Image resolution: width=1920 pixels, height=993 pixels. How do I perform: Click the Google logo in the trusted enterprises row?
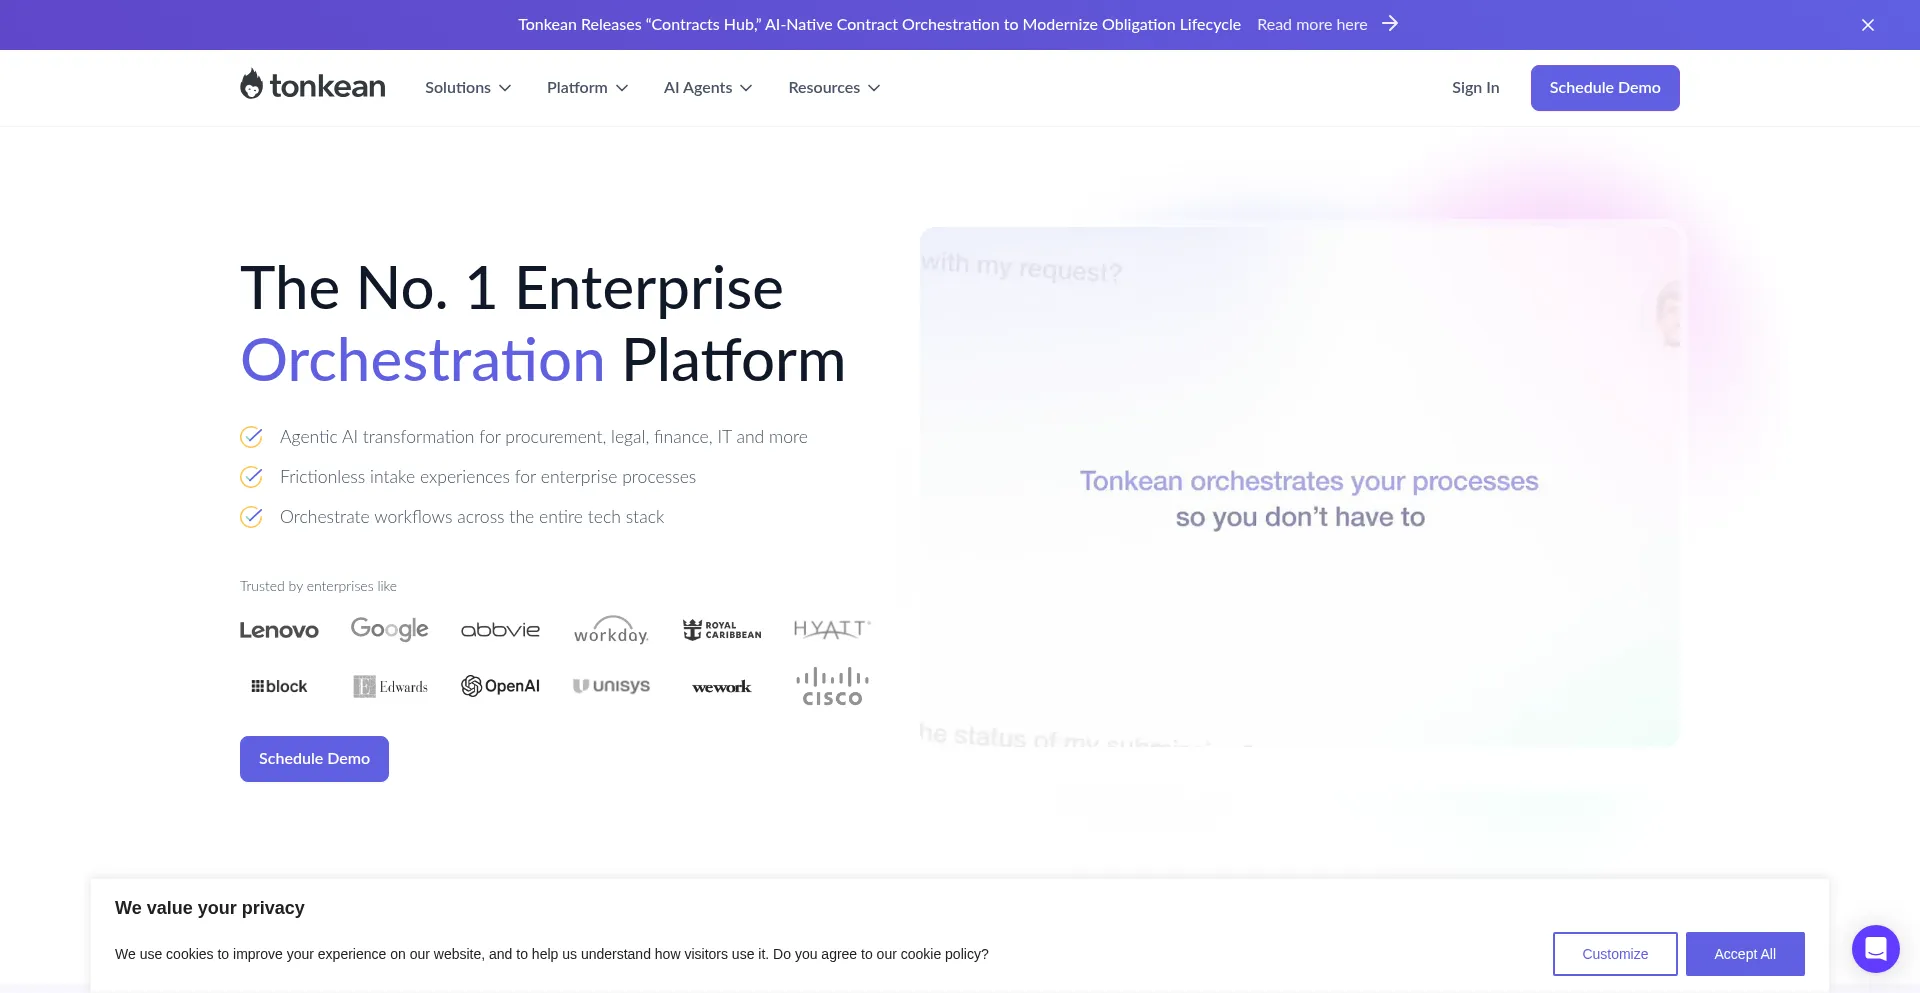[389, 629]
